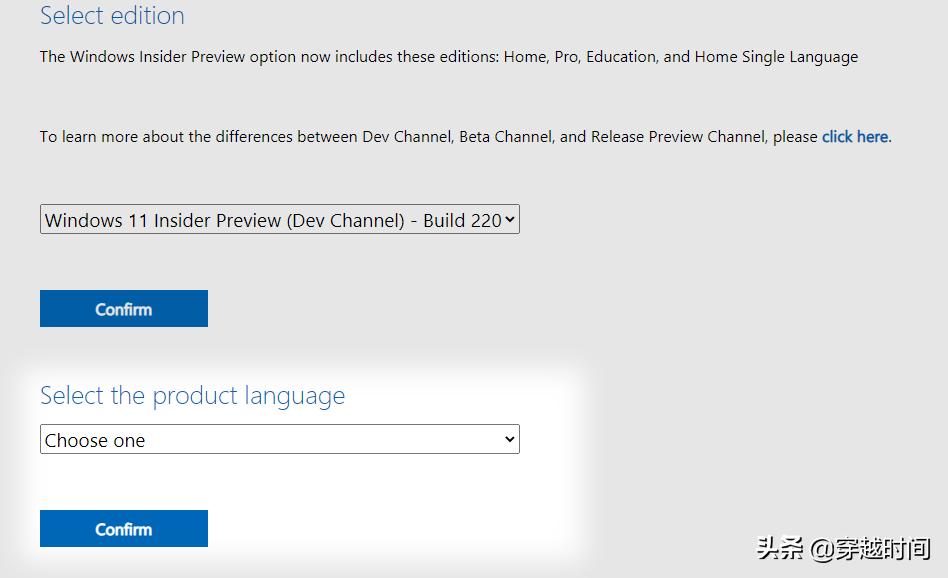Screen dimensions: 948x578
Task: Click the arrow on the product language box
Action: [510, 439]
